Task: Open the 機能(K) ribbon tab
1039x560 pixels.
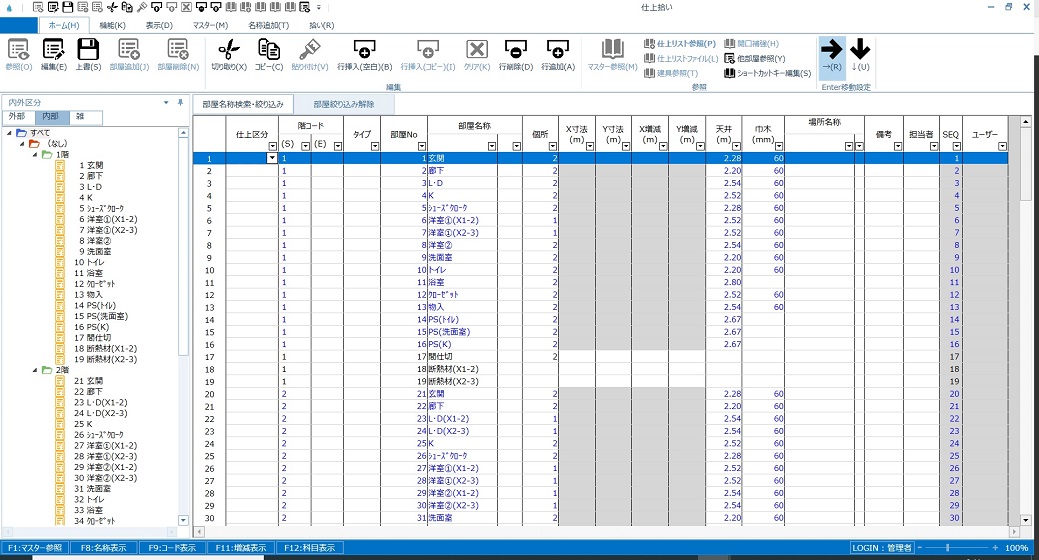Action: (x=113, y=25)
